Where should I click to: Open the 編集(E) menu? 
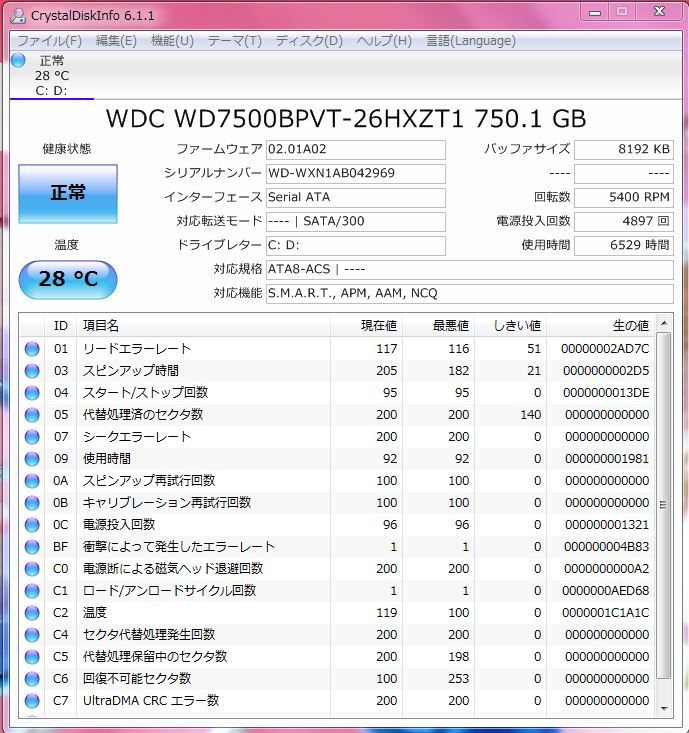[x=116, y=41]
